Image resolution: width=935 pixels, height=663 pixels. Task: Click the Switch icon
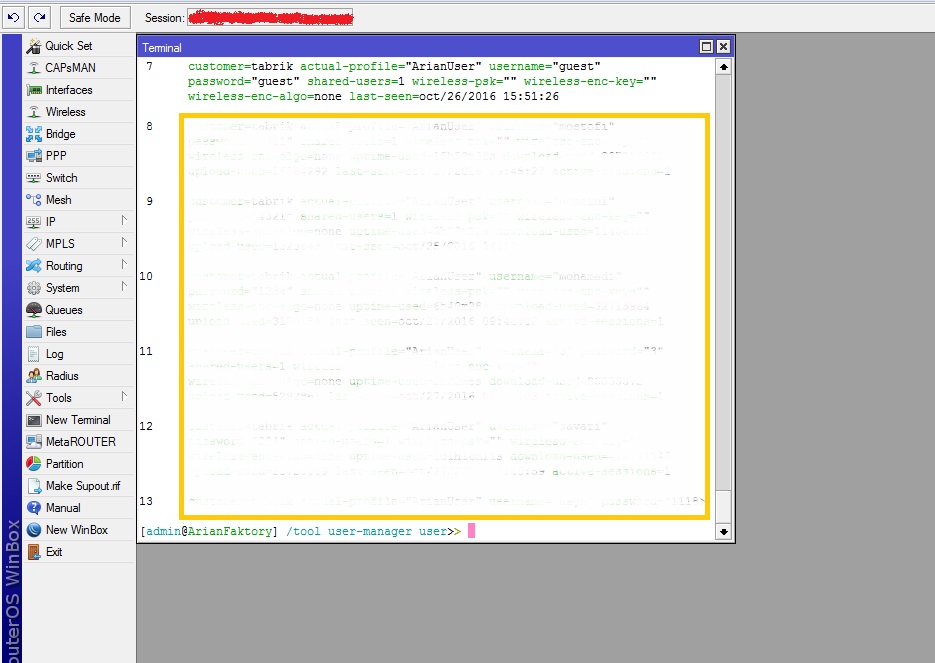34,178
